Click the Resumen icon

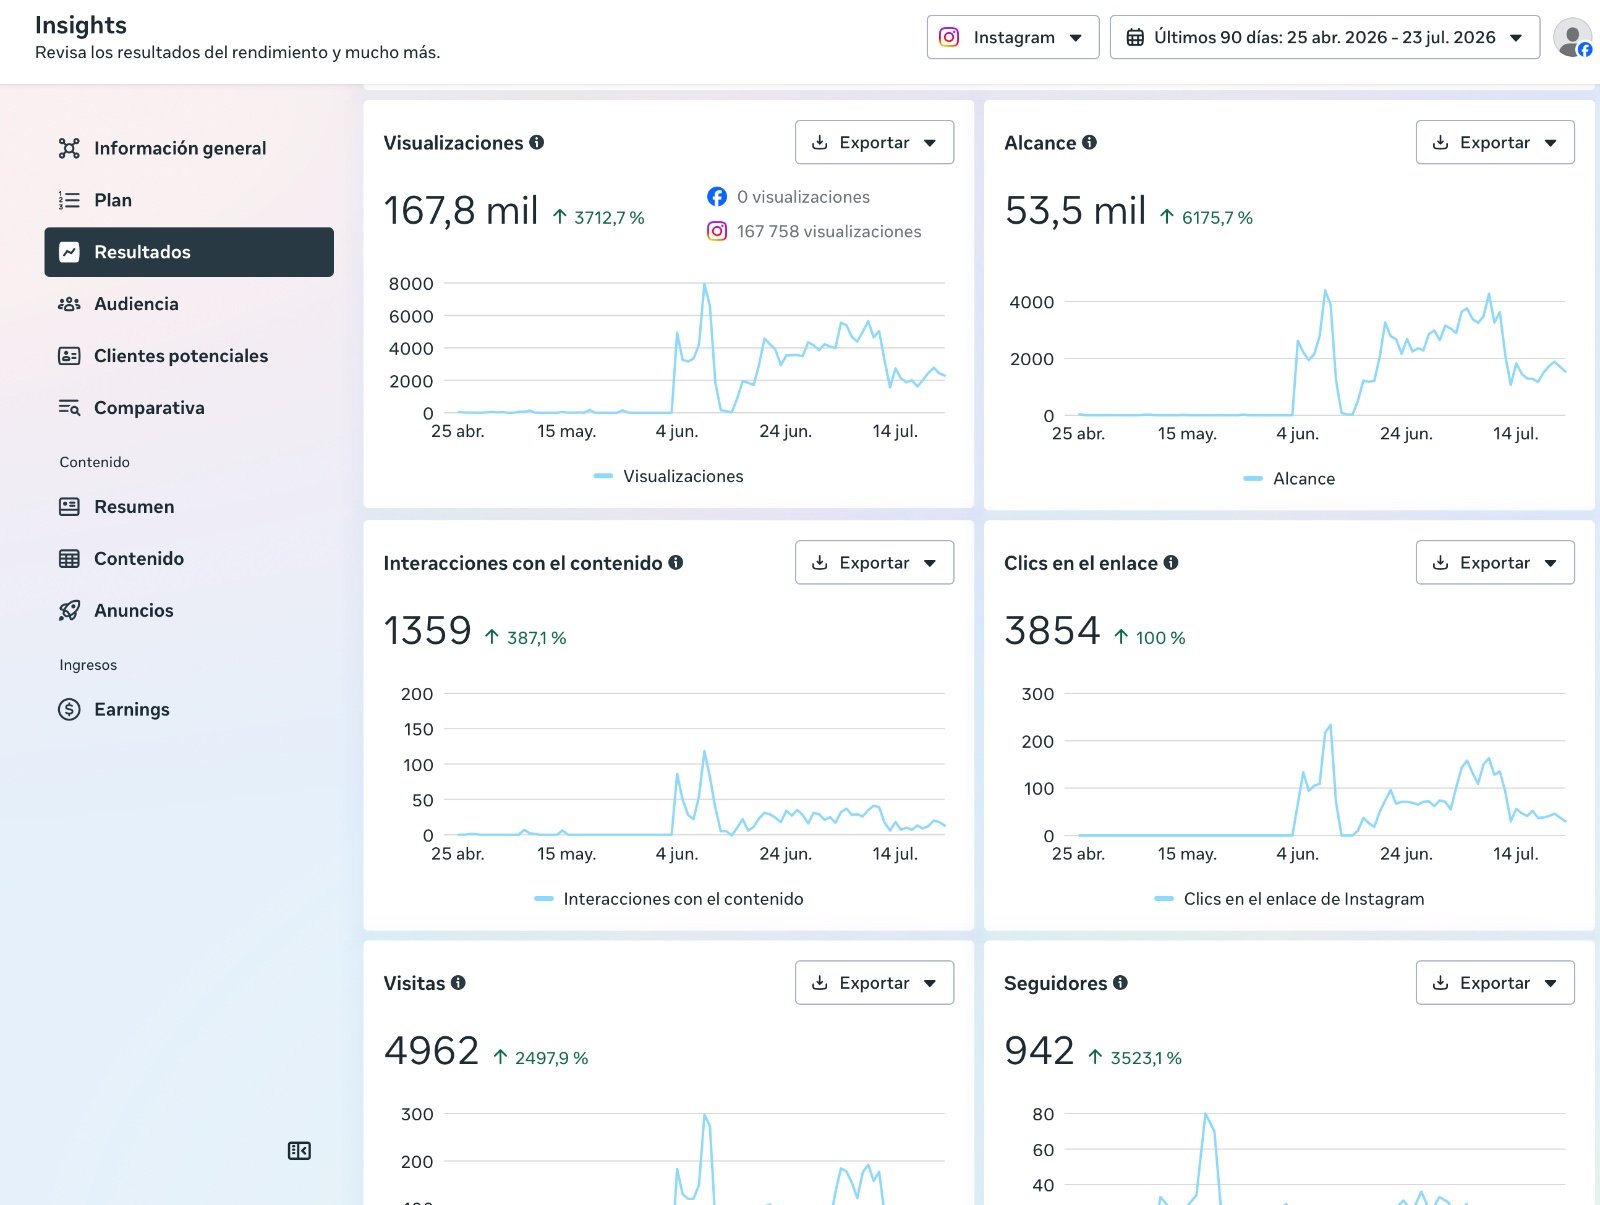coord(69,507)
